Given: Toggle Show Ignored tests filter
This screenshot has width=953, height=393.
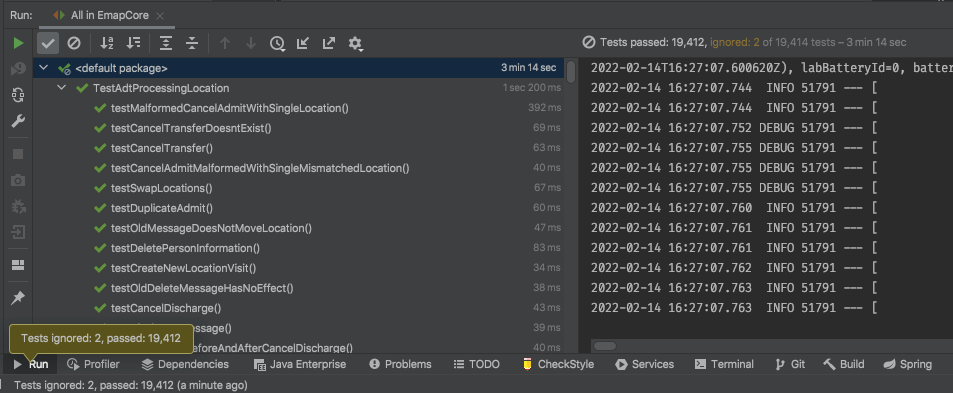Looking at the screenshot, I should (x=74, y=43).
